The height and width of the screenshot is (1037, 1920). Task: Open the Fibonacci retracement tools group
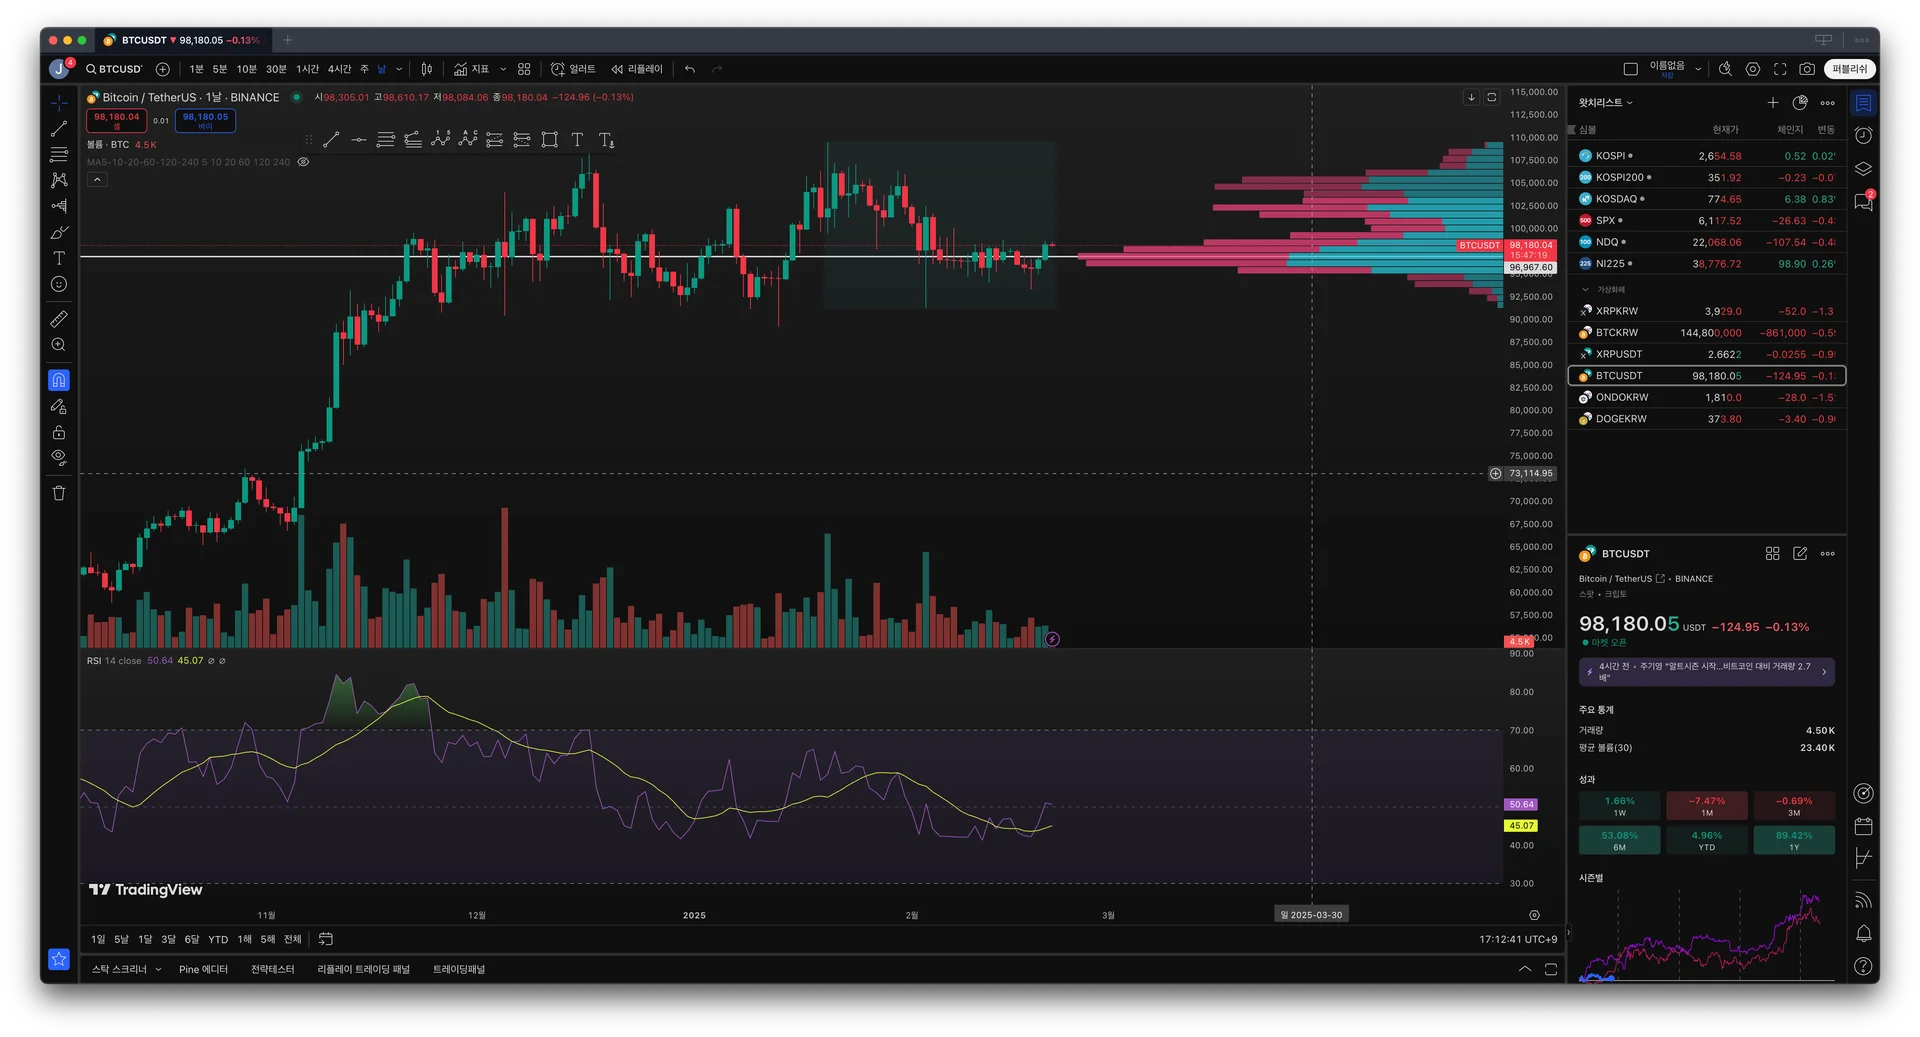tap(59, 155)
